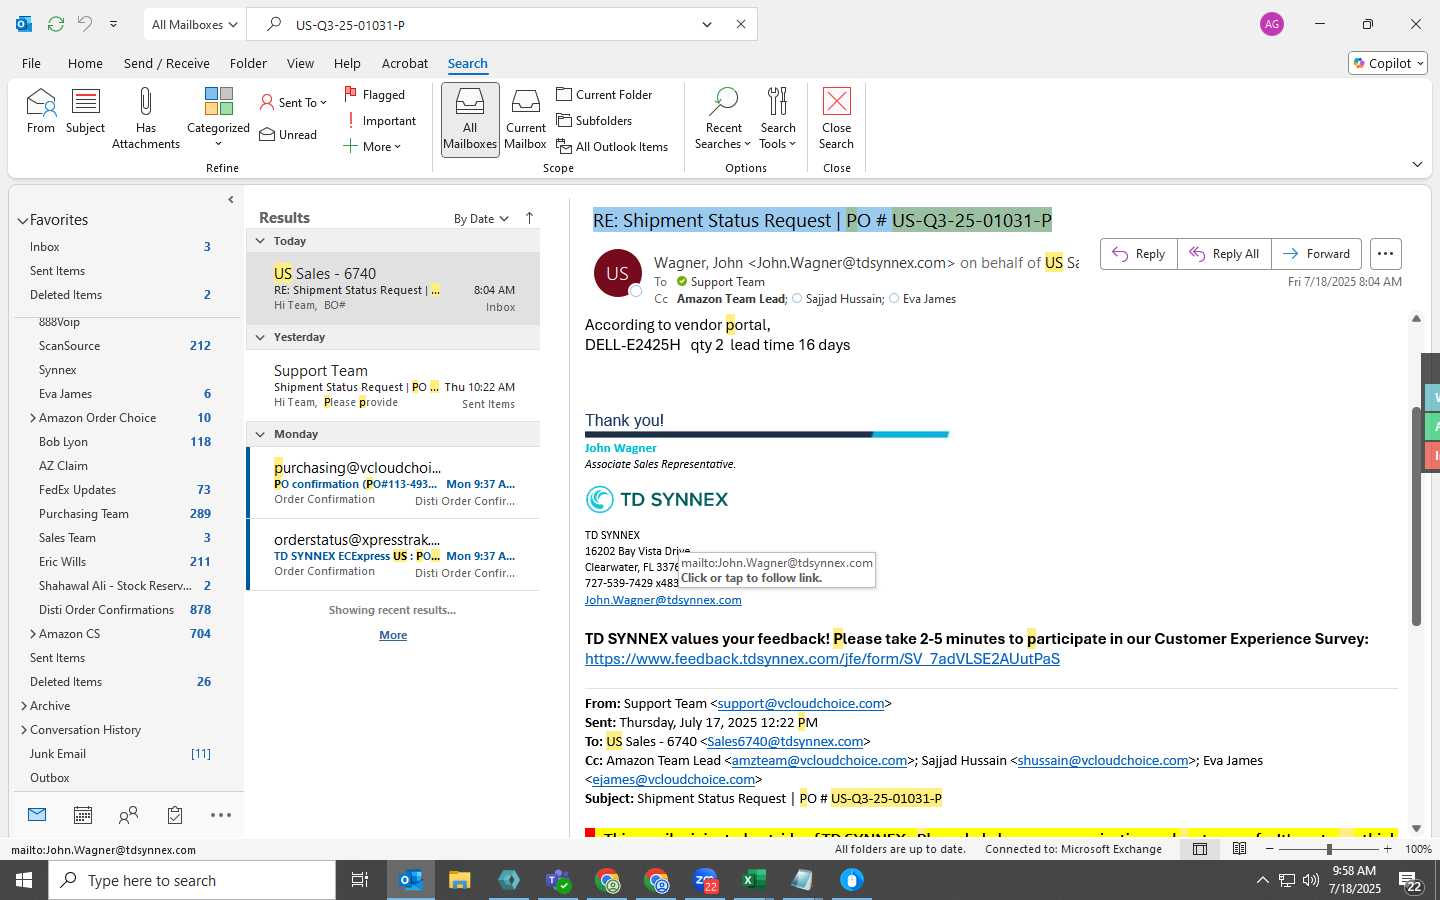
Task: Switch to Reading view in status bar
Action: 1239,849
